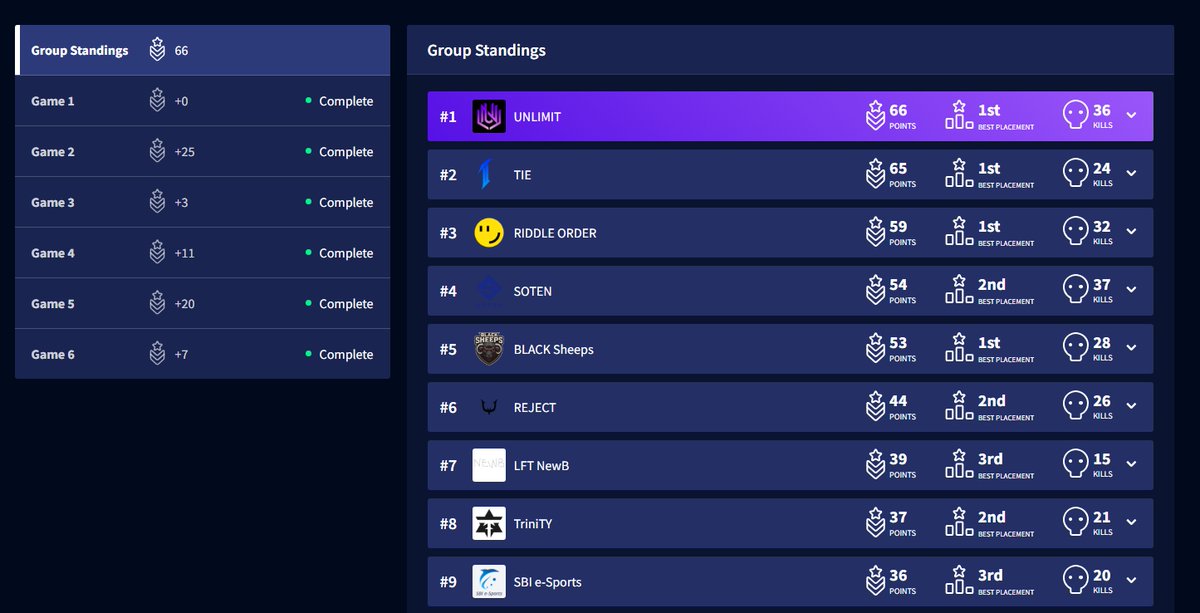Click the 3rd best placement for LFT NewB
Screen dimensions: 1200x613
[990, 460]
